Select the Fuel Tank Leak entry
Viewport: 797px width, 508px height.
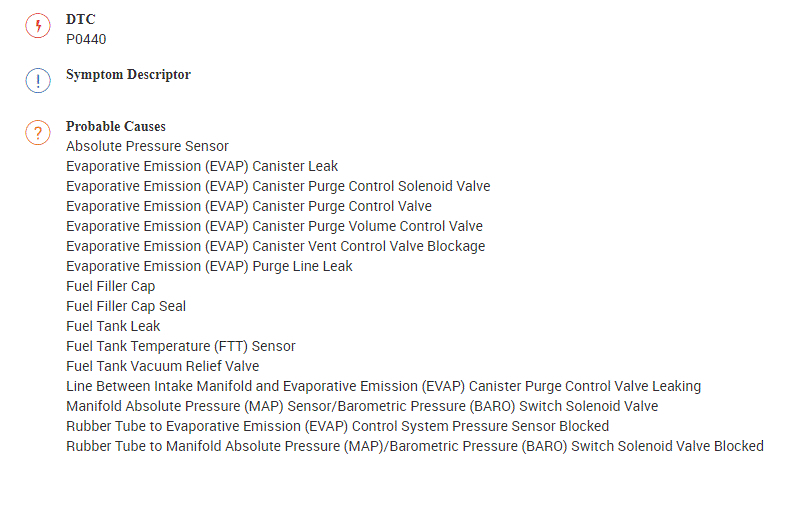(x=113, y=326)
